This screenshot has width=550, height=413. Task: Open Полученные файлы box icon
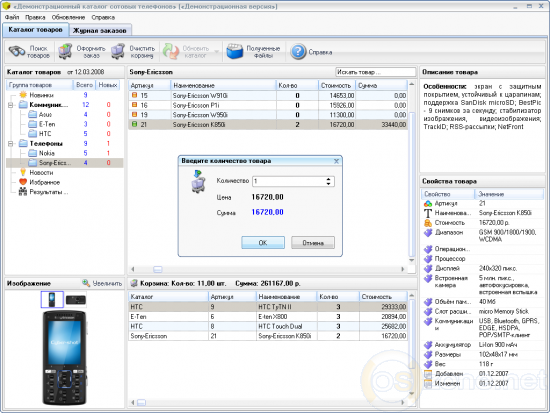coord(235,52)
